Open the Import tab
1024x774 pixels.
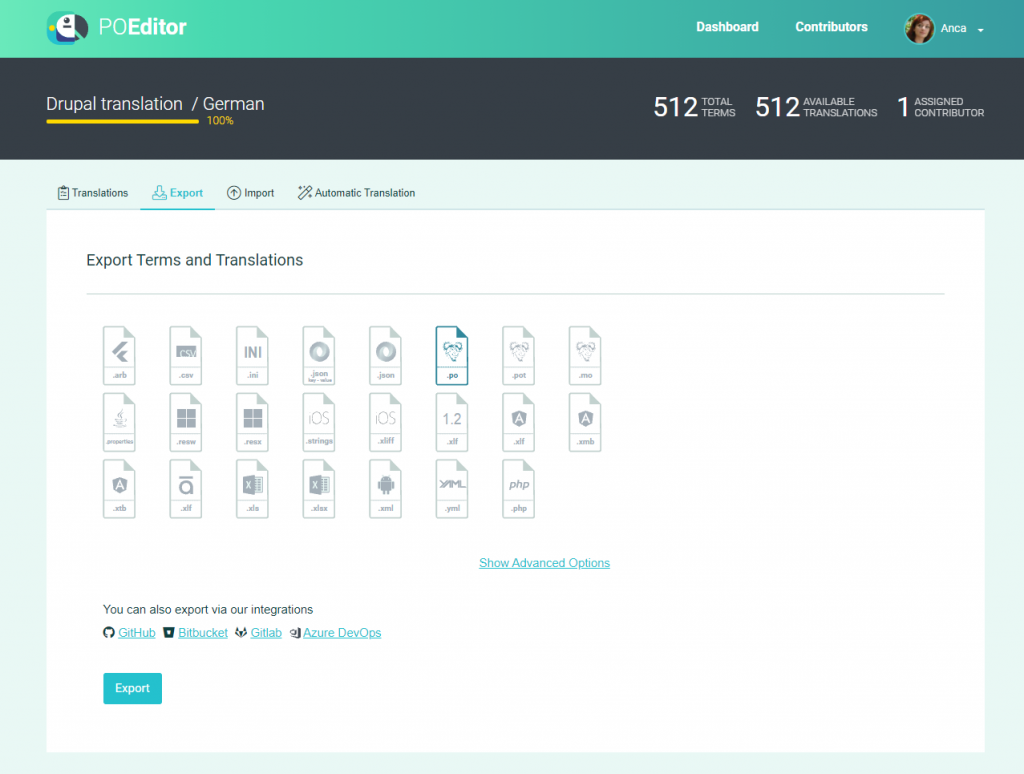tap(250, 192)
